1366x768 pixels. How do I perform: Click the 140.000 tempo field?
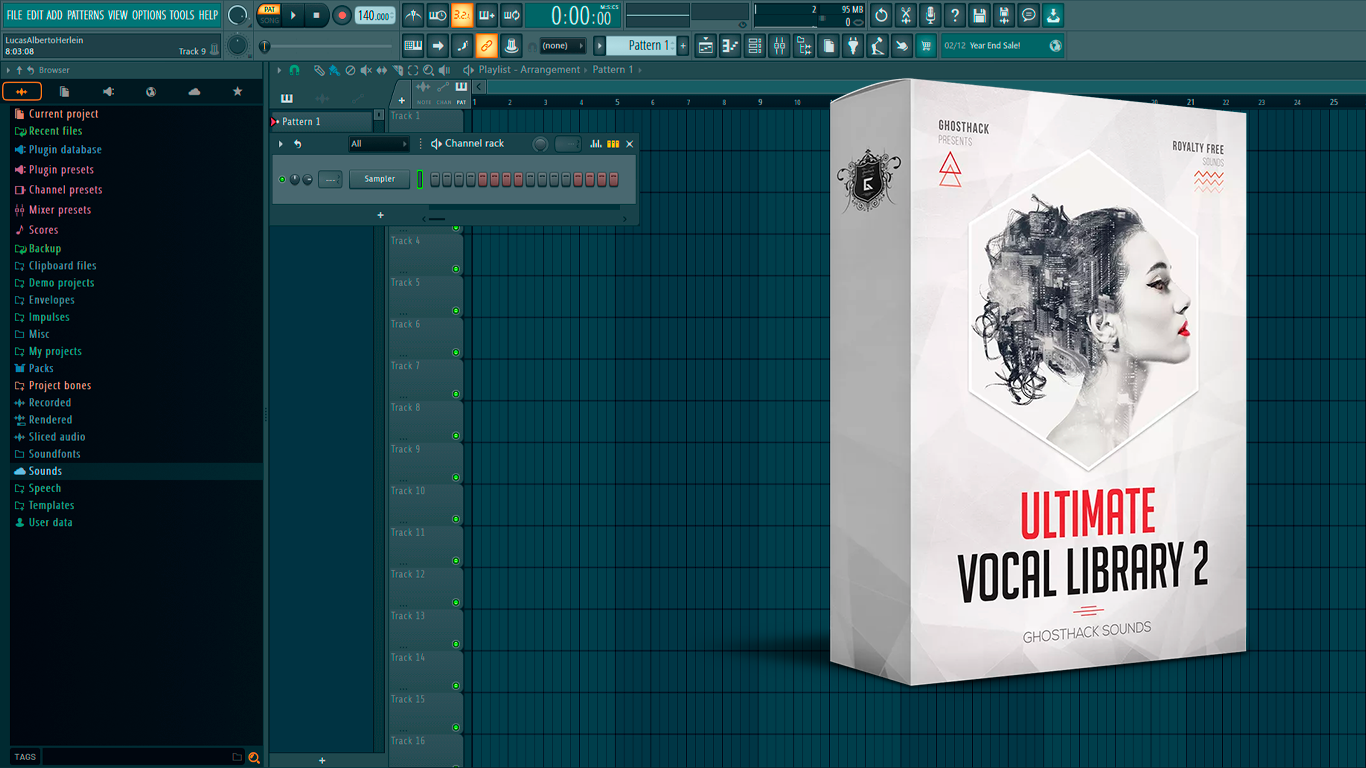click(375, 16)
